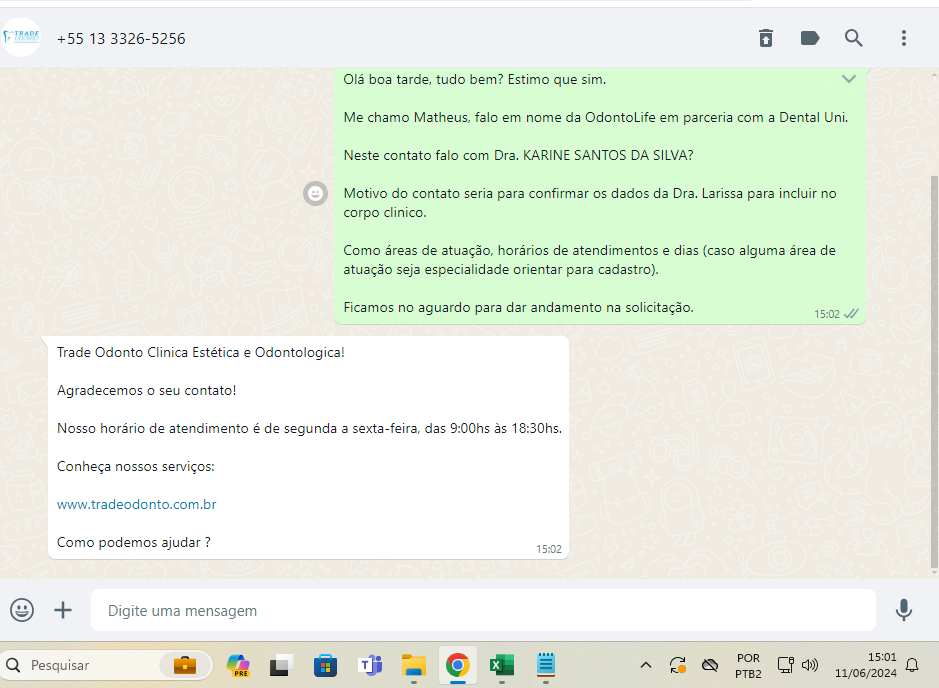
Task: Open the volume speaker tray icon
Action: pyautogui.click(x=810, y=665)
